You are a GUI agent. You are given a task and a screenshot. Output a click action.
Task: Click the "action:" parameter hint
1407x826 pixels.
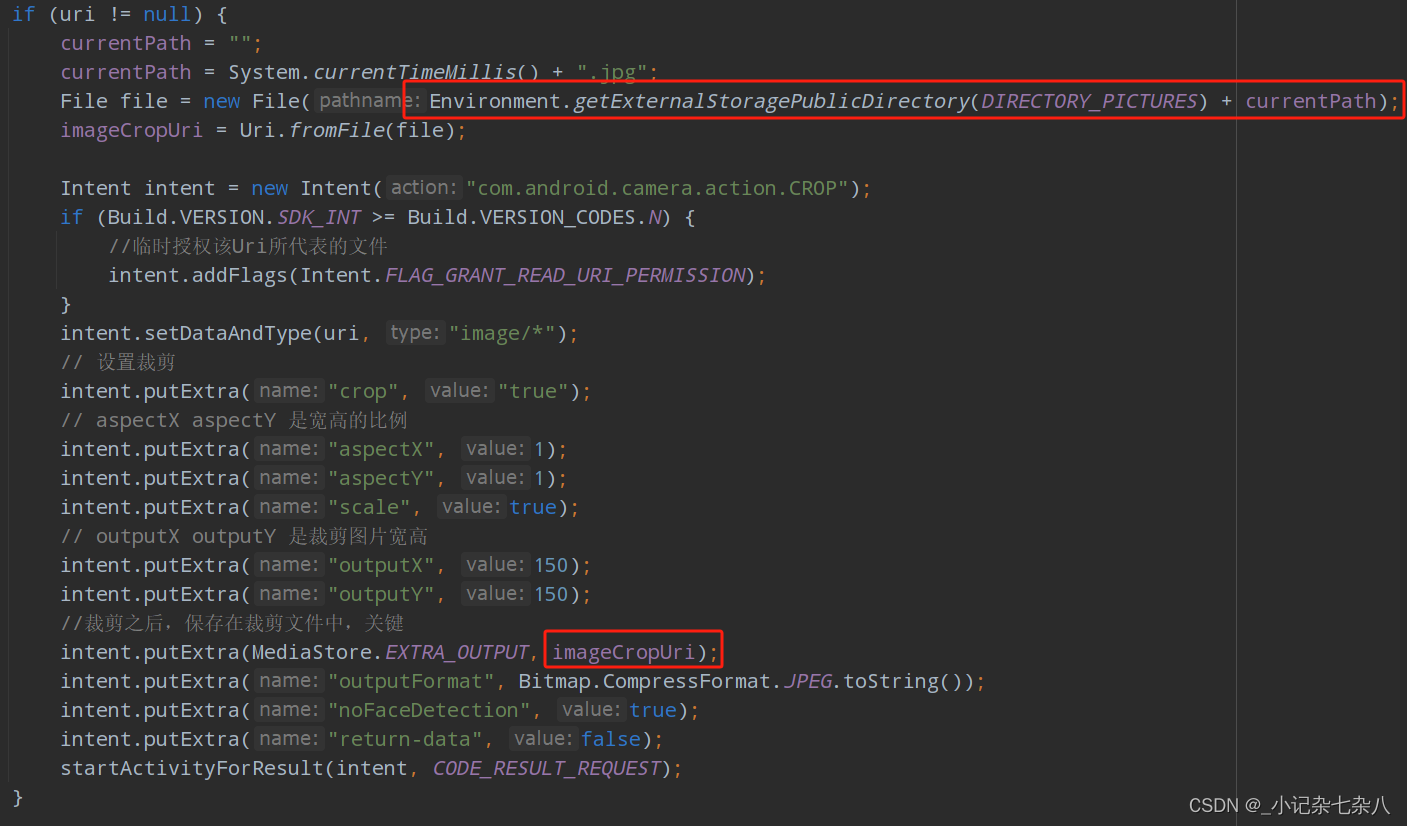(x=424, y=188)
